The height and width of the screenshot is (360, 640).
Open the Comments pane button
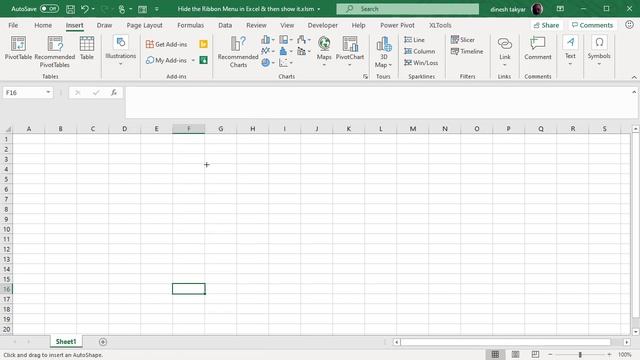tap(592, 25)
